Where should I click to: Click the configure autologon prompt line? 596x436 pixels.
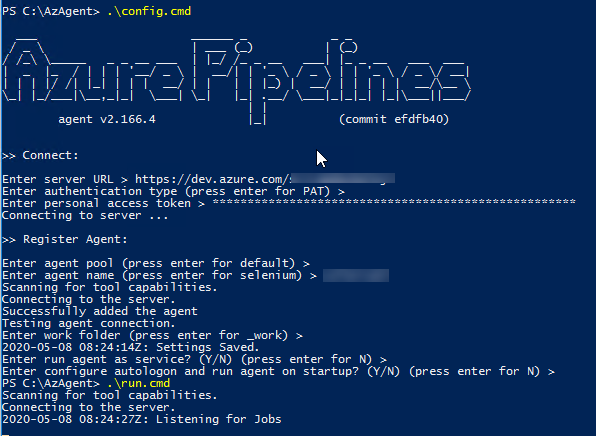pos(278,371)
